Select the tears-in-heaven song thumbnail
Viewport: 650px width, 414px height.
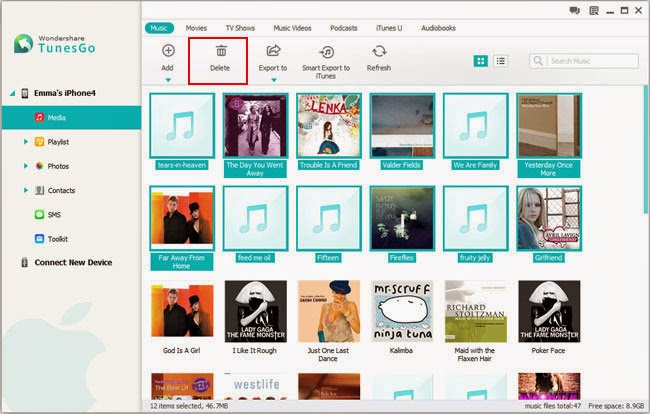click(182, 126)
